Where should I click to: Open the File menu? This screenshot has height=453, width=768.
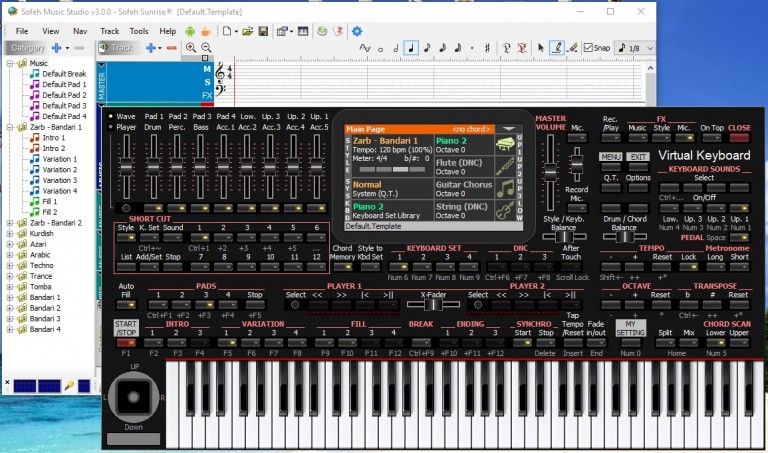[x=22, y=31]
